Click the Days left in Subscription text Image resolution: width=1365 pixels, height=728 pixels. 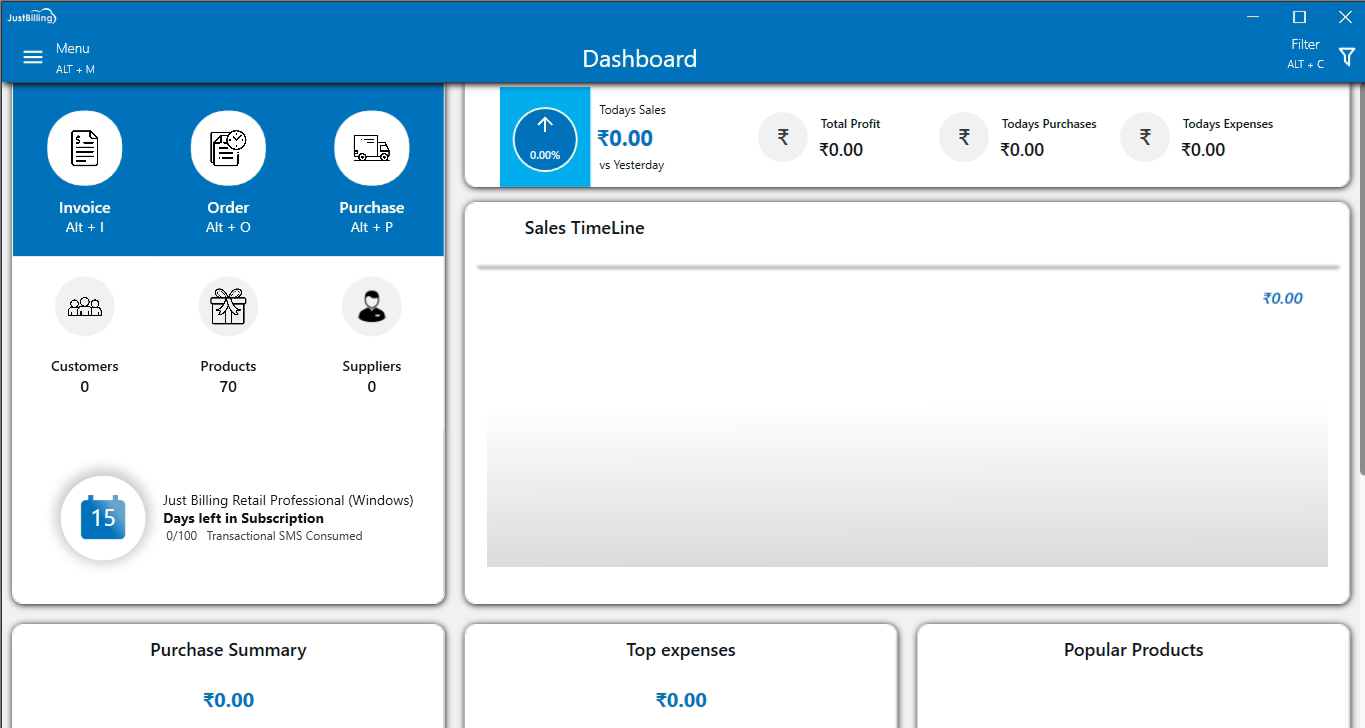pyautogui.click(x=243, y=518)
